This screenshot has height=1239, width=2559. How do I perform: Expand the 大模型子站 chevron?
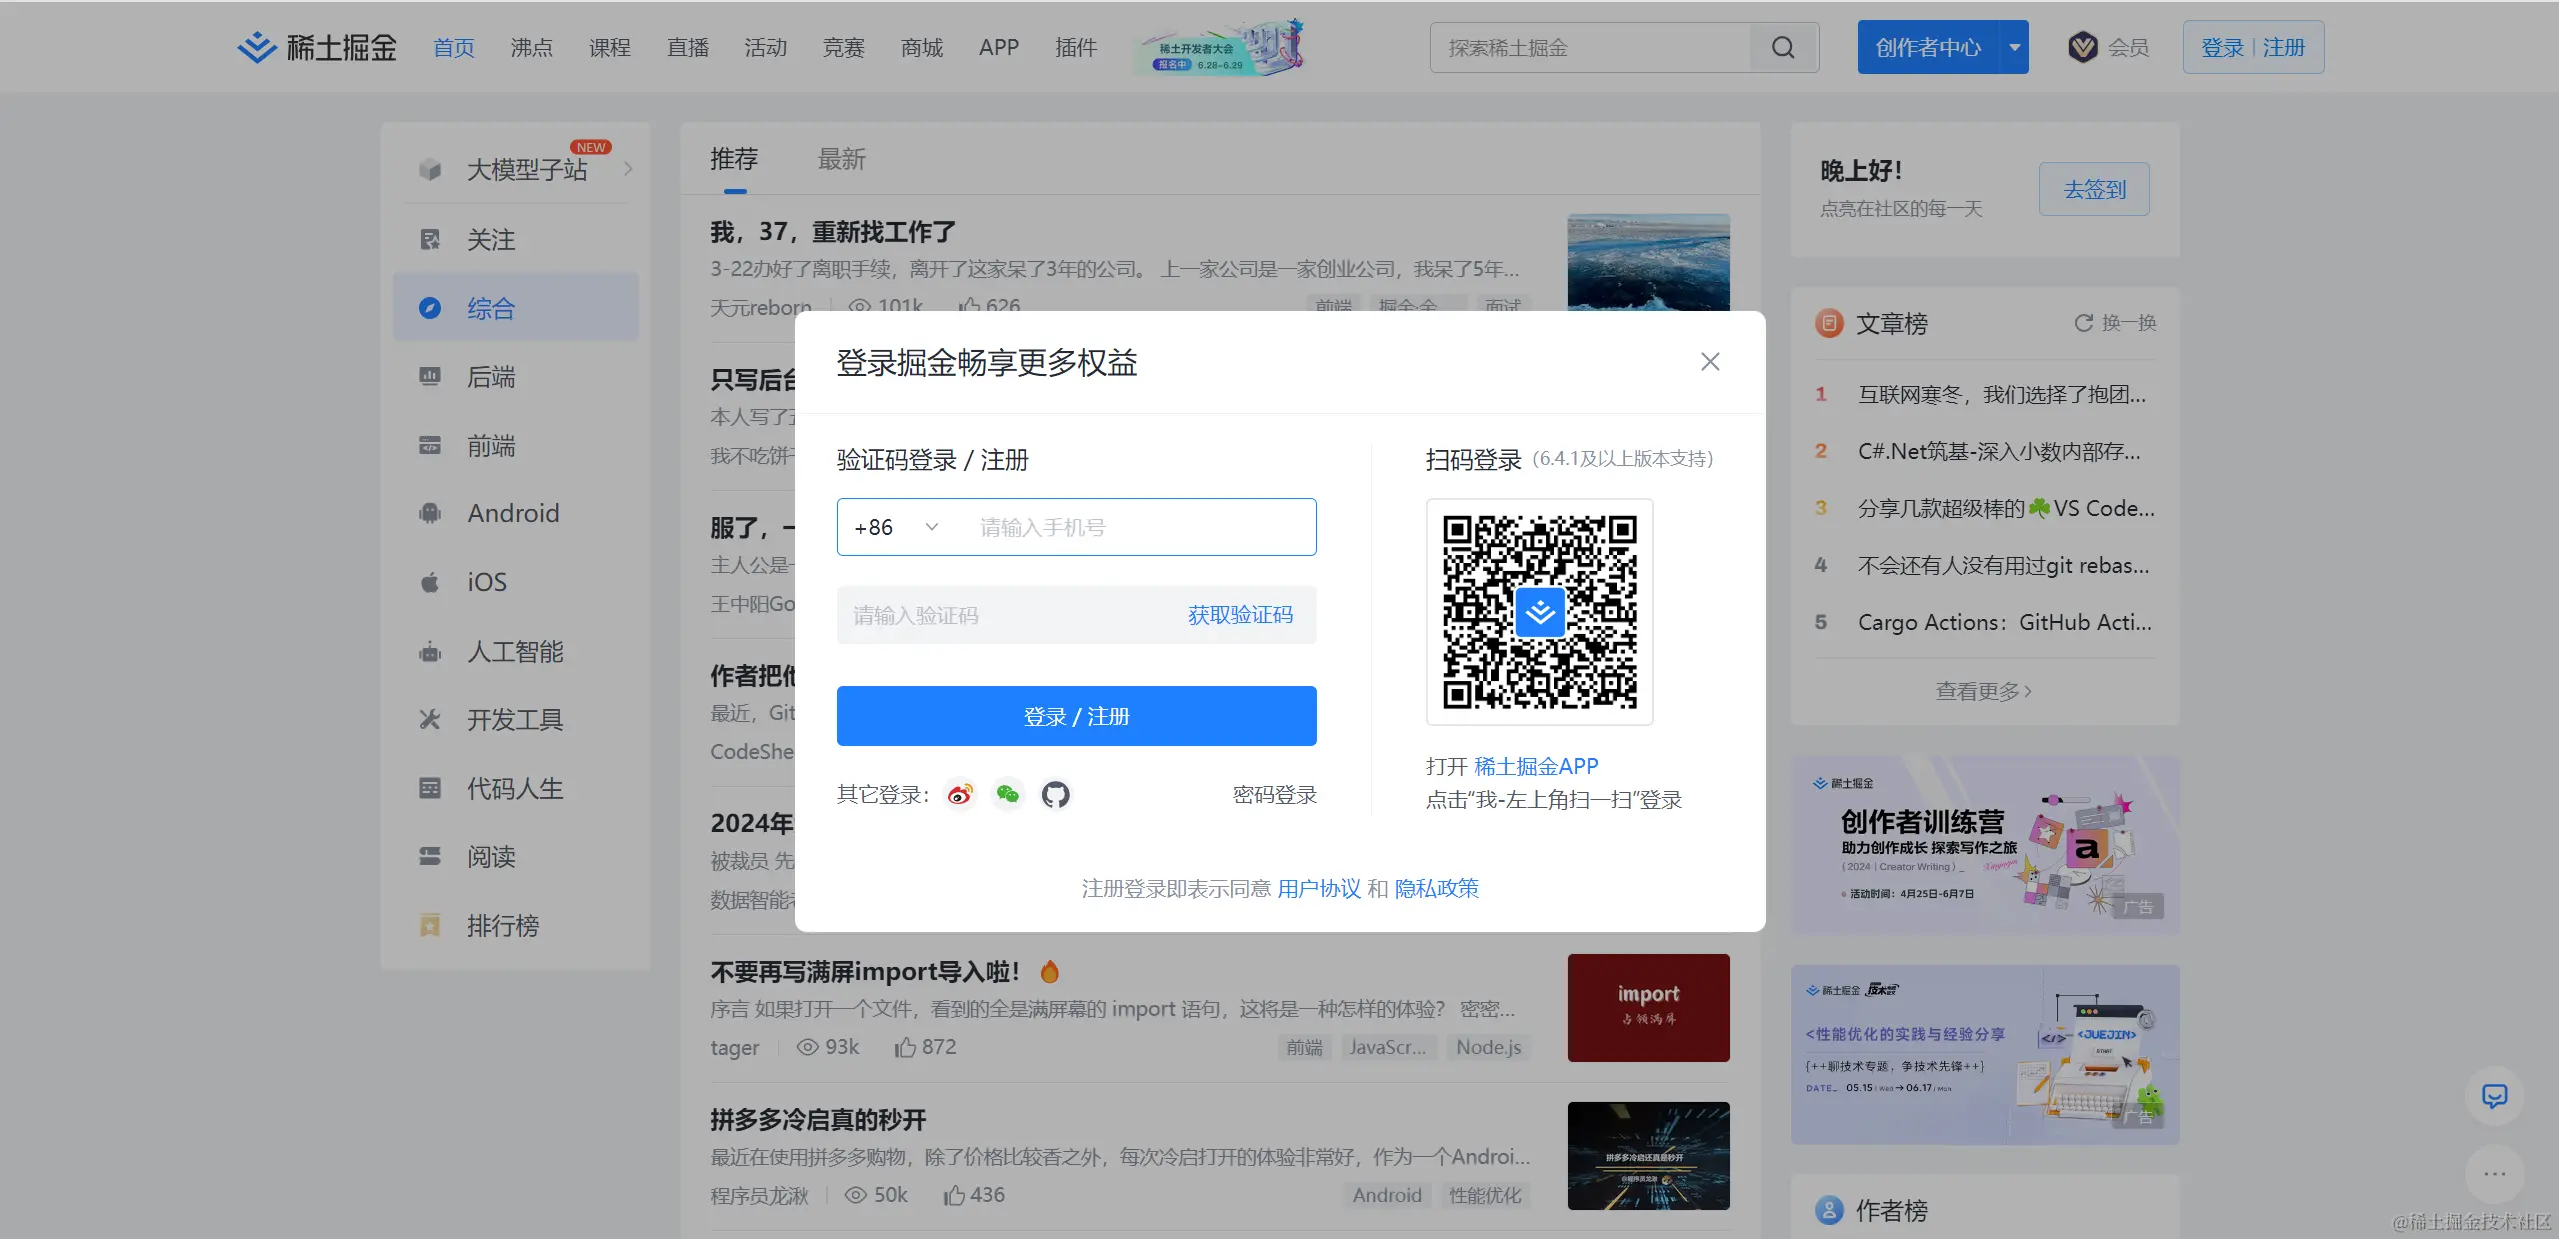[628, 169]
